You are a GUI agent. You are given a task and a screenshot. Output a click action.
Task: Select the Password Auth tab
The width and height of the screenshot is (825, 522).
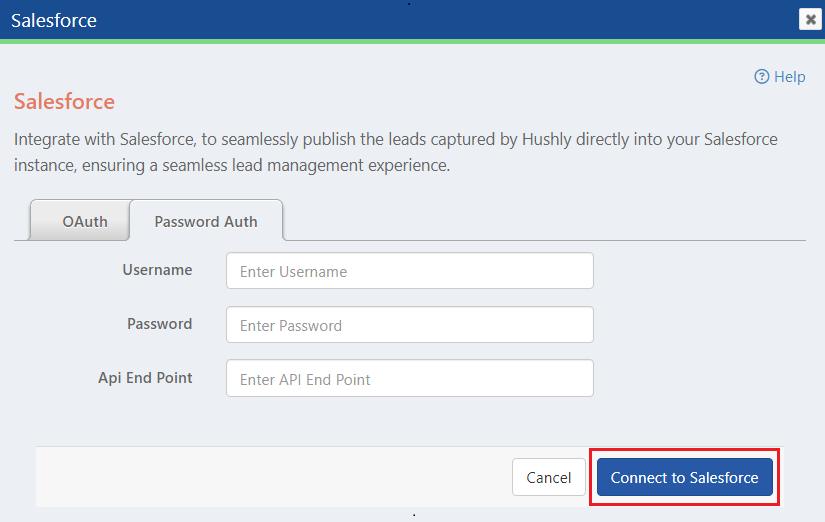(x=206, y=221)
